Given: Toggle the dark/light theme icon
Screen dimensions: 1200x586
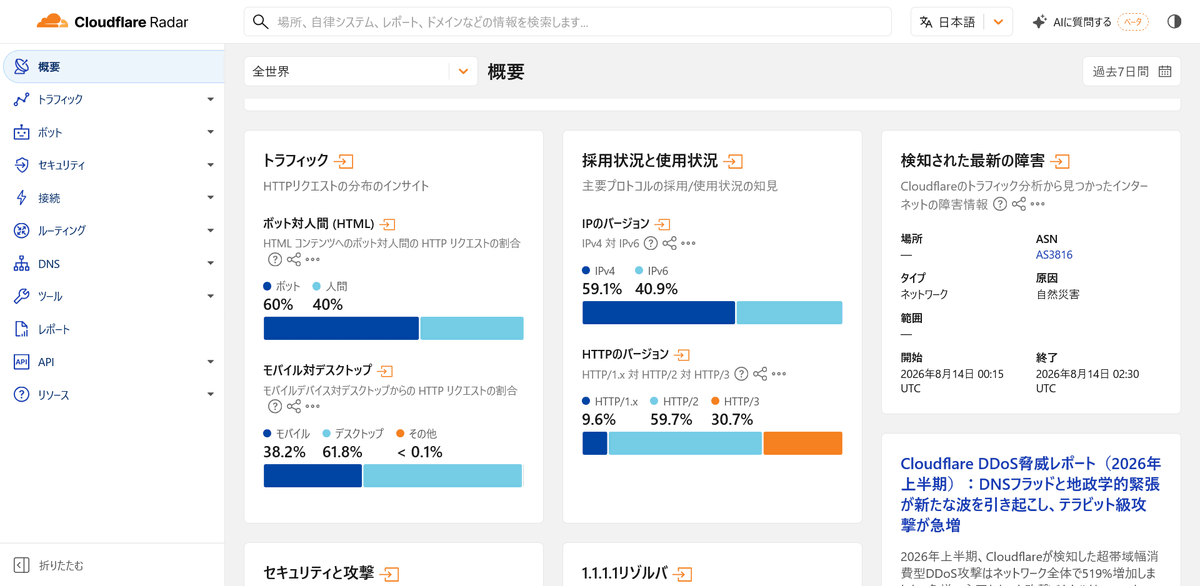Looking at the screenshot, I should pyautogui.click(x=1175, y=22).
